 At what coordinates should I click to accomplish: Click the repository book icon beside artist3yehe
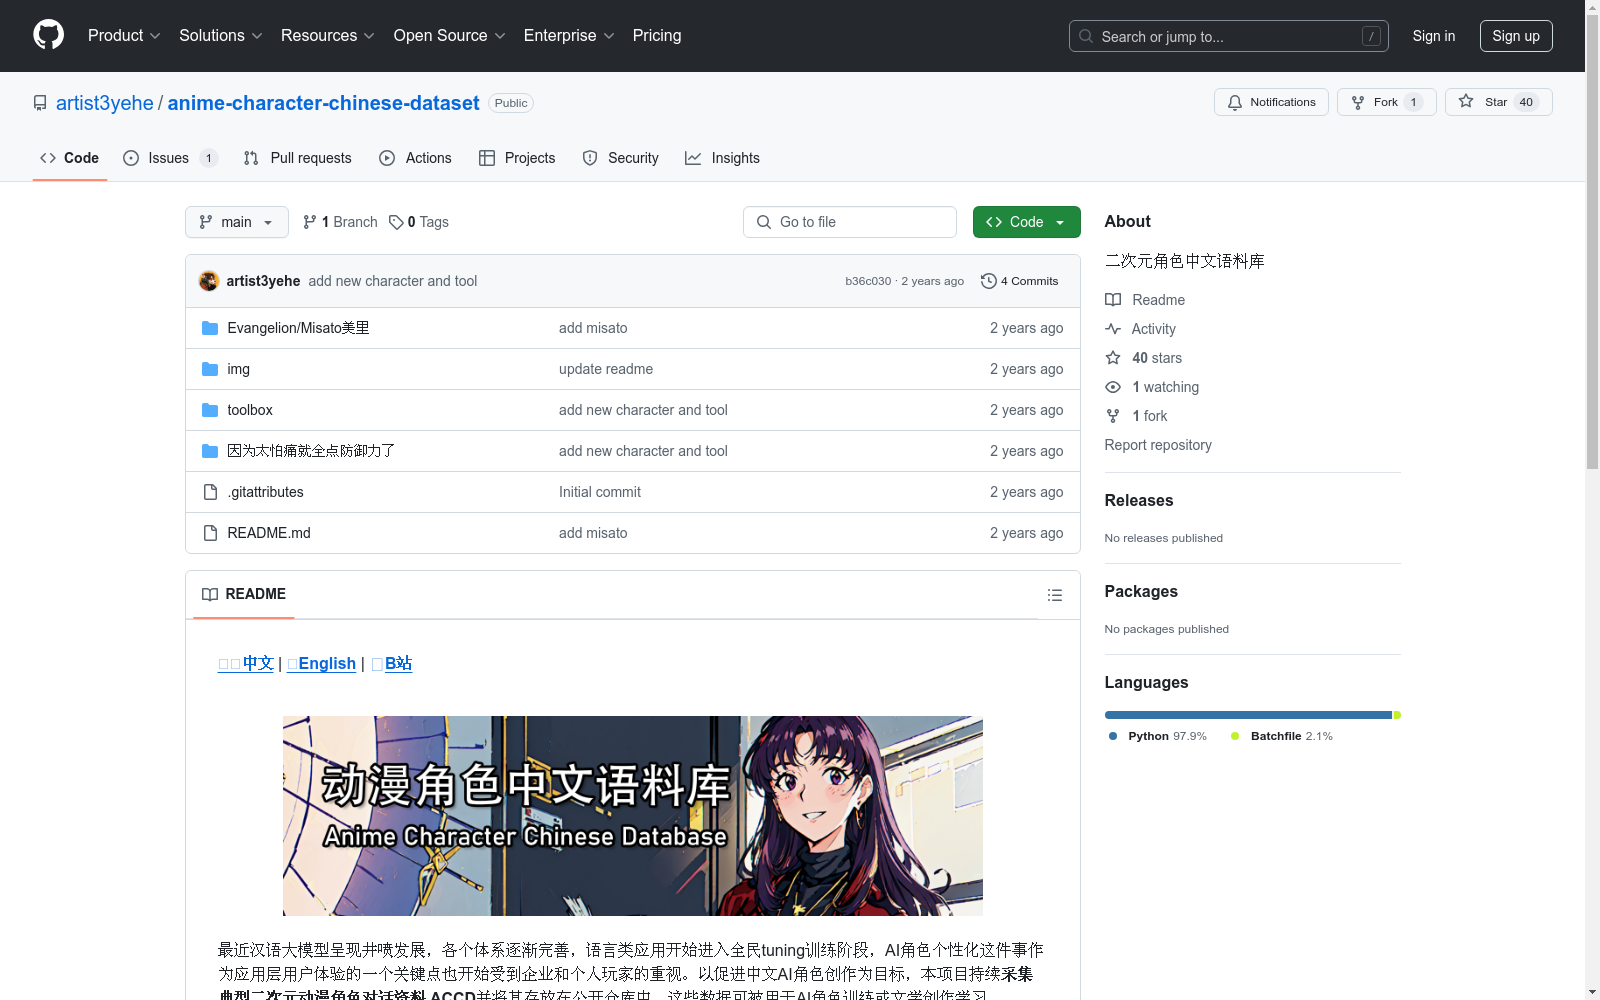tap(40, 103)
